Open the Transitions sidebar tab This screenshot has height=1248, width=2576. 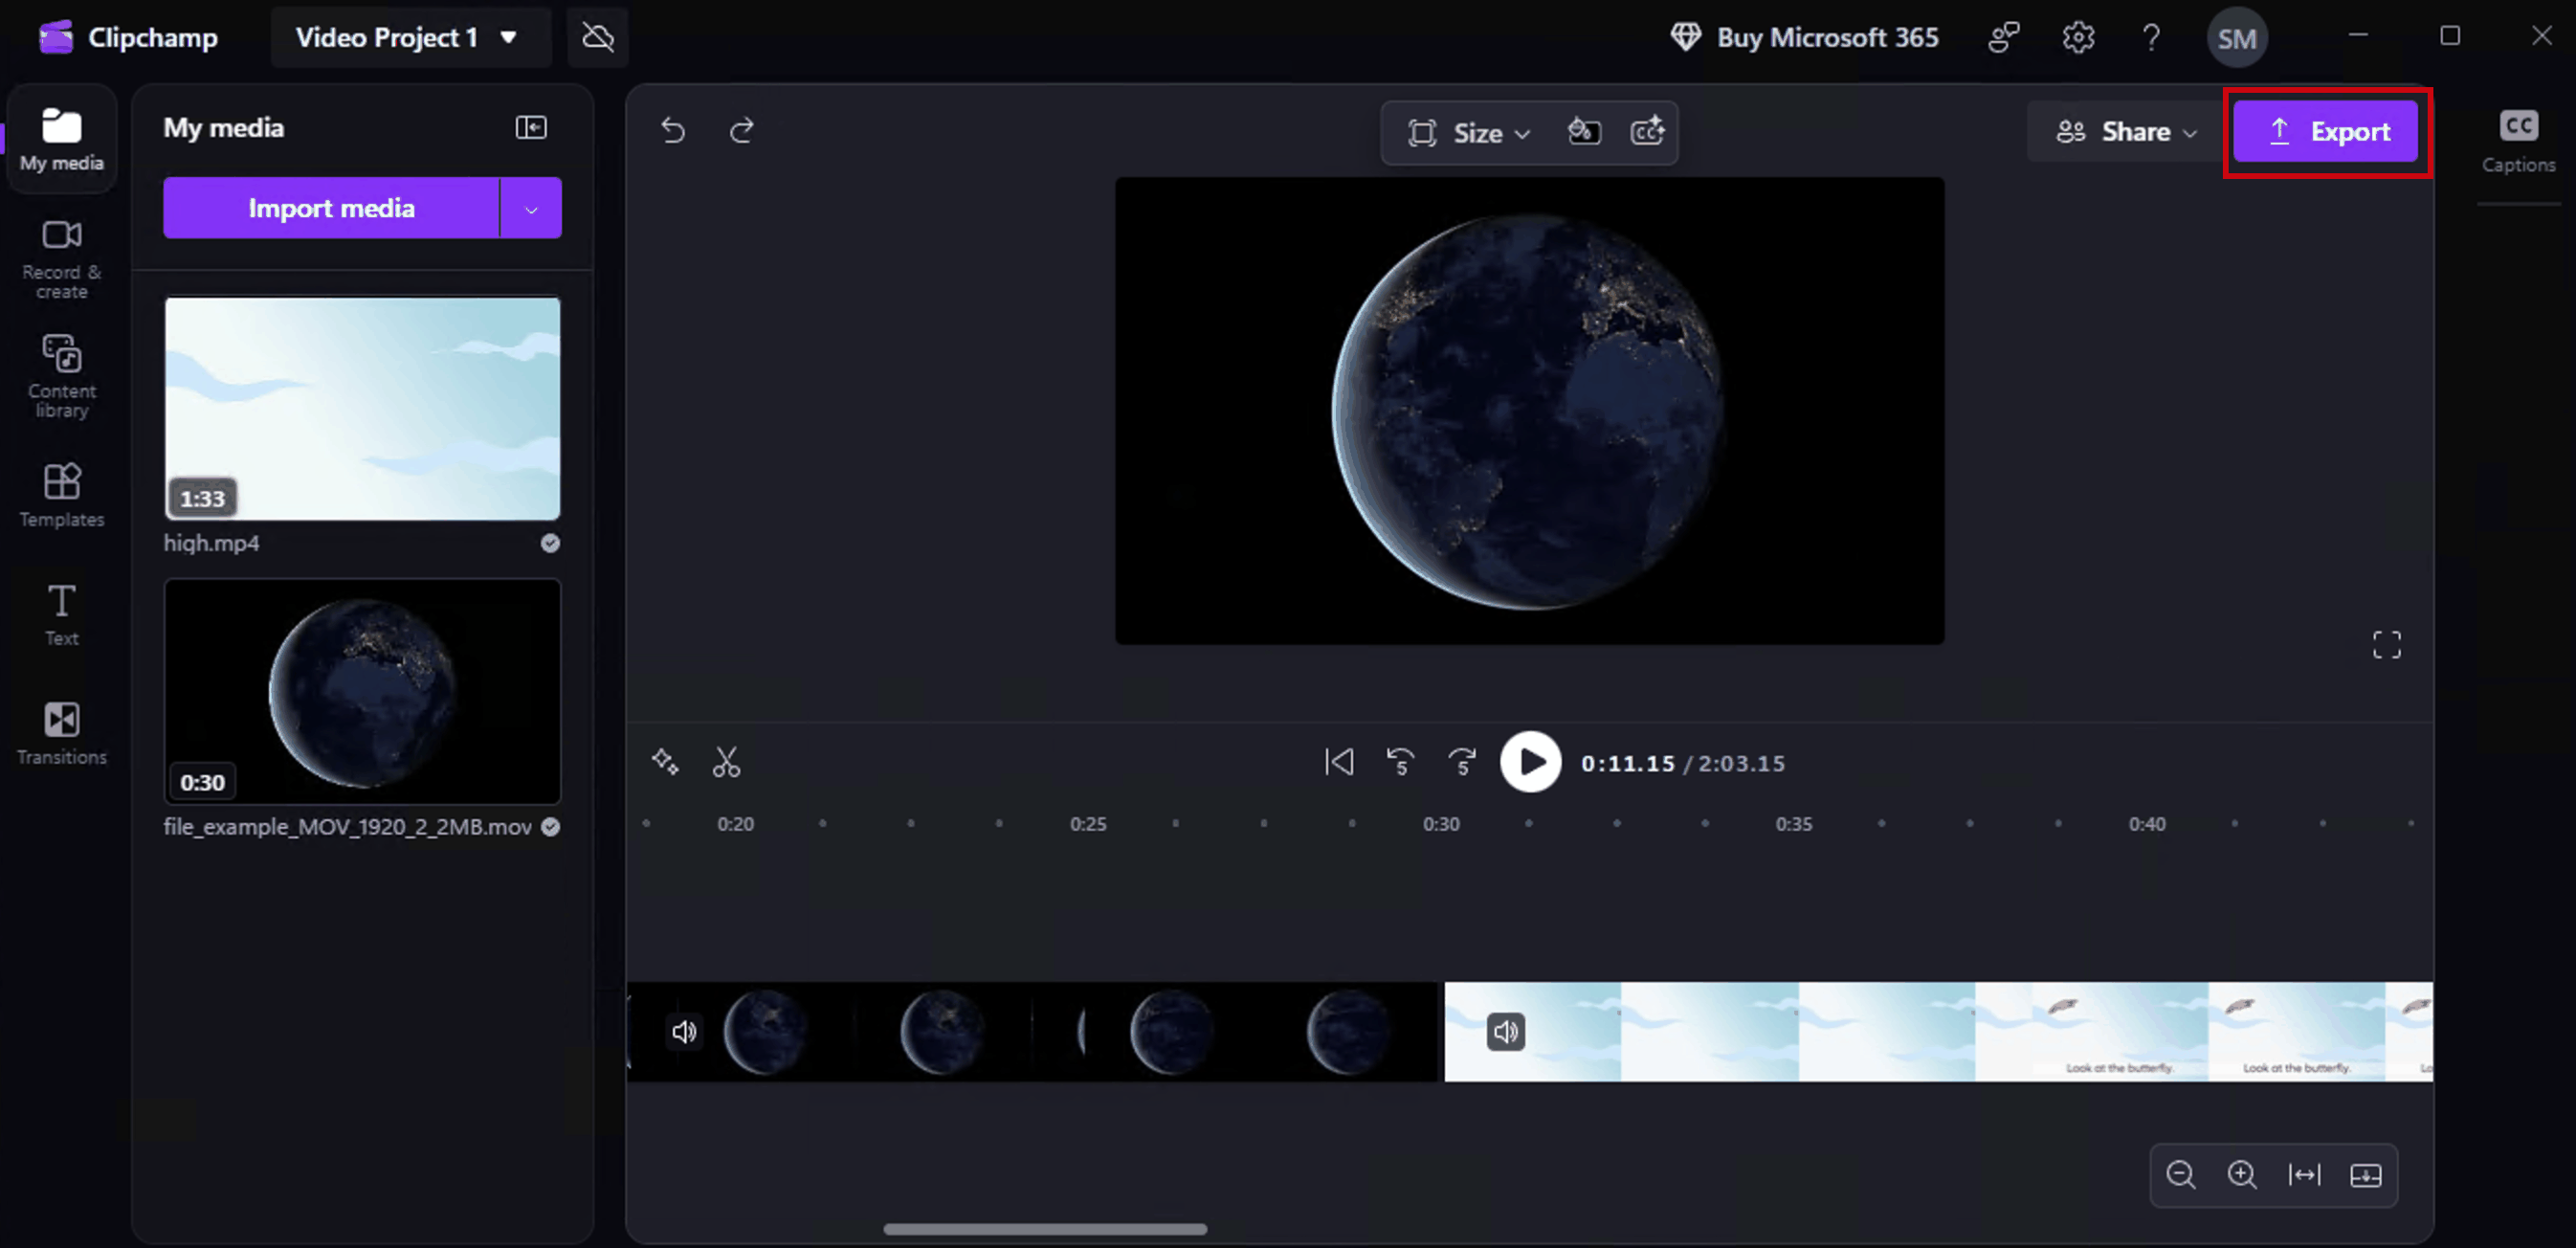point(62,733)
